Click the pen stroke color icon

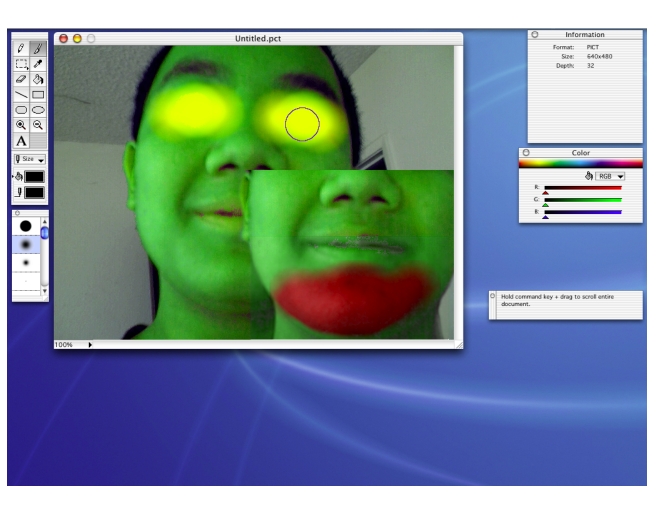[x=19, y=193]
